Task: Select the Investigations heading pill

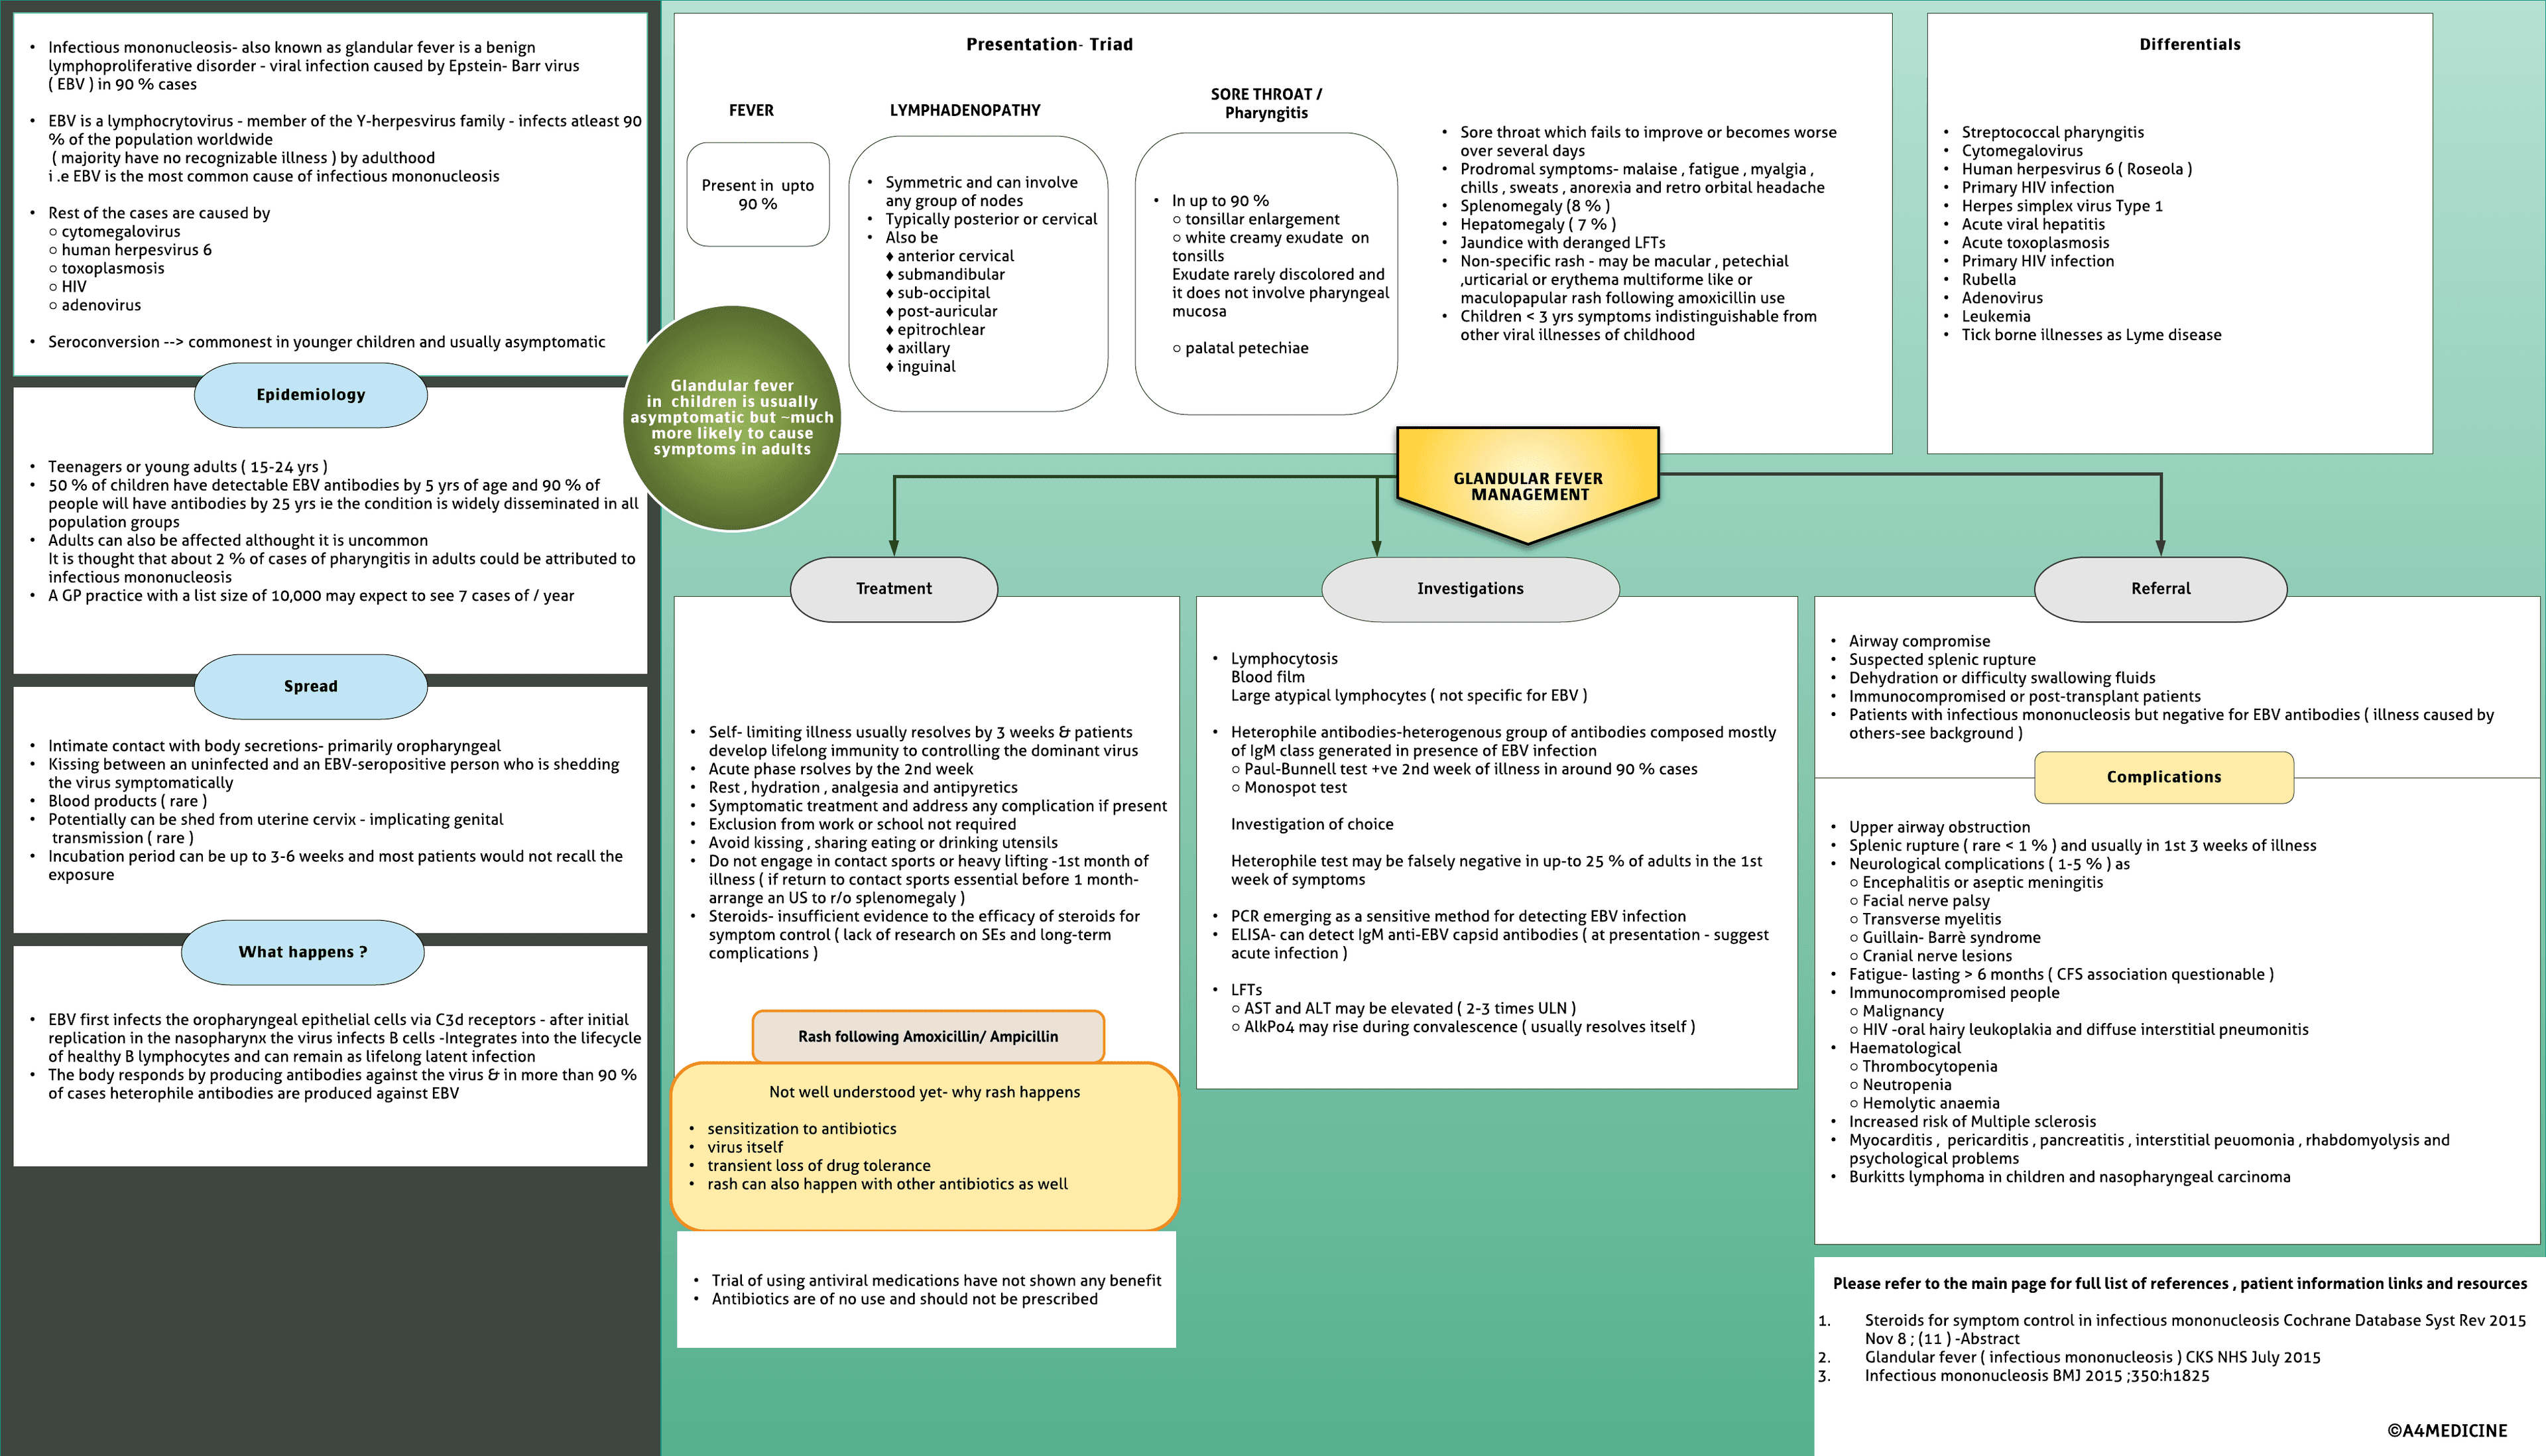Action: coord(1469,589)
